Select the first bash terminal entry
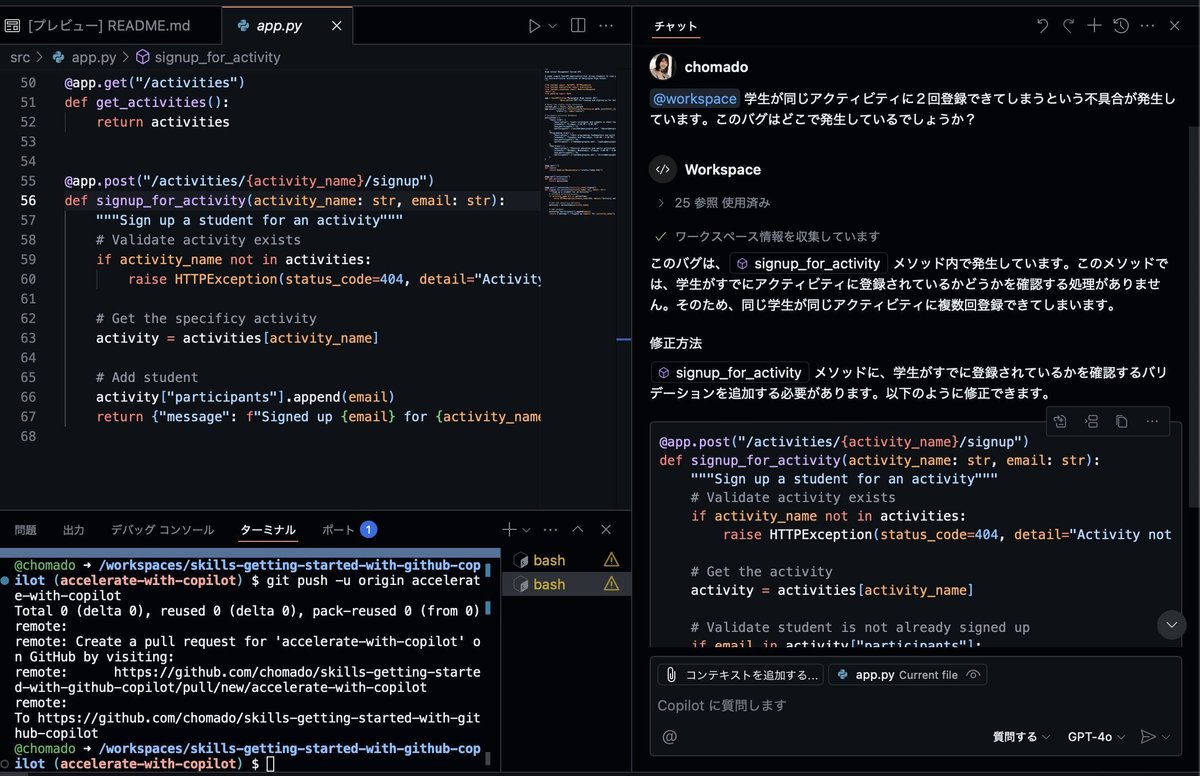Image resolution: width=1200 pixels, height=776 pixels. click(566, 560)
